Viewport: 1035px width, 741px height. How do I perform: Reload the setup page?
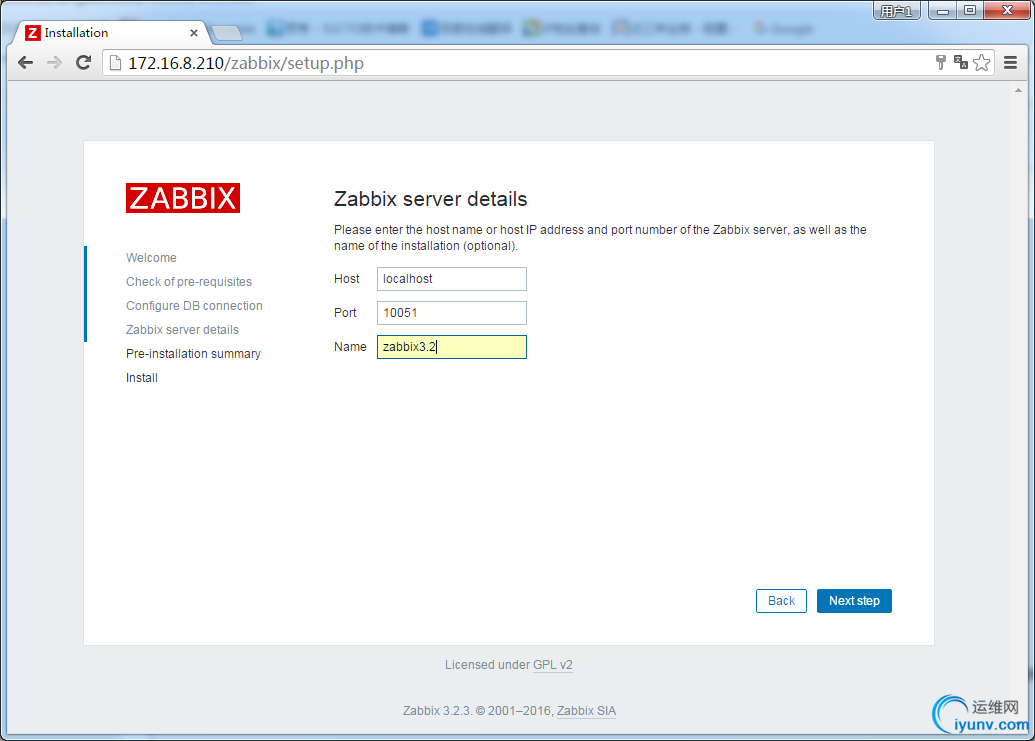coord(83,63)
